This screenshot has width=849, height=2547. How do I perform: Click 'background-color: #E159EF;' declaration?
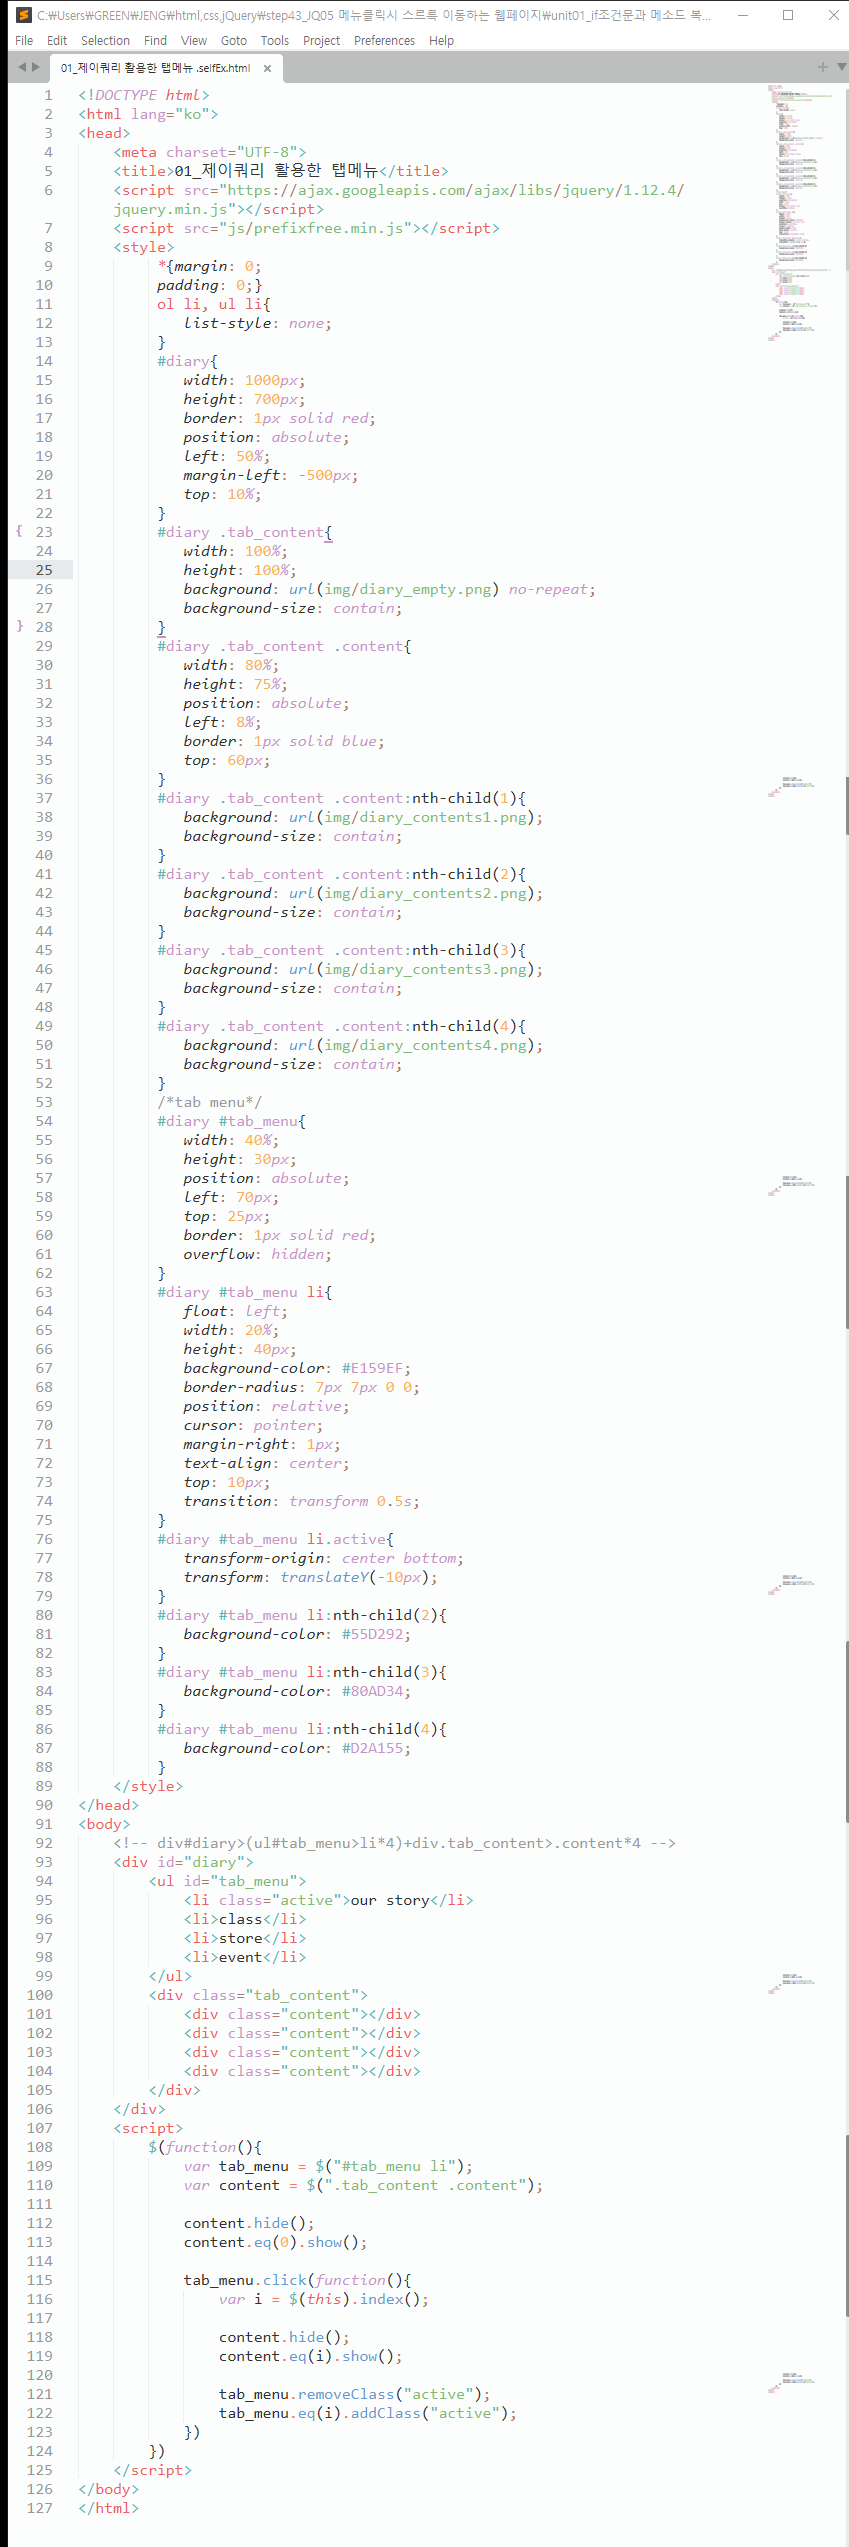(297, 1368)
